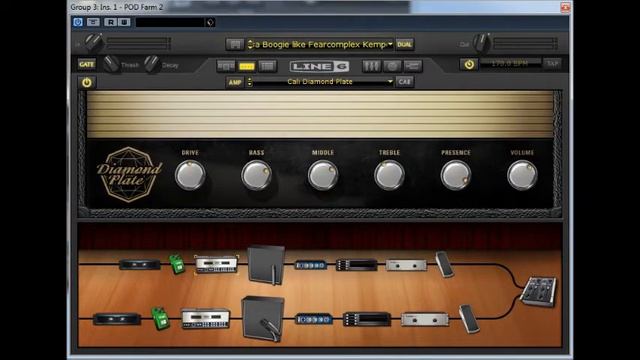The height and width of the screenshot is (360, 640).
Task: Select the highlighted amp head in top chain
Action: [216, 264]
